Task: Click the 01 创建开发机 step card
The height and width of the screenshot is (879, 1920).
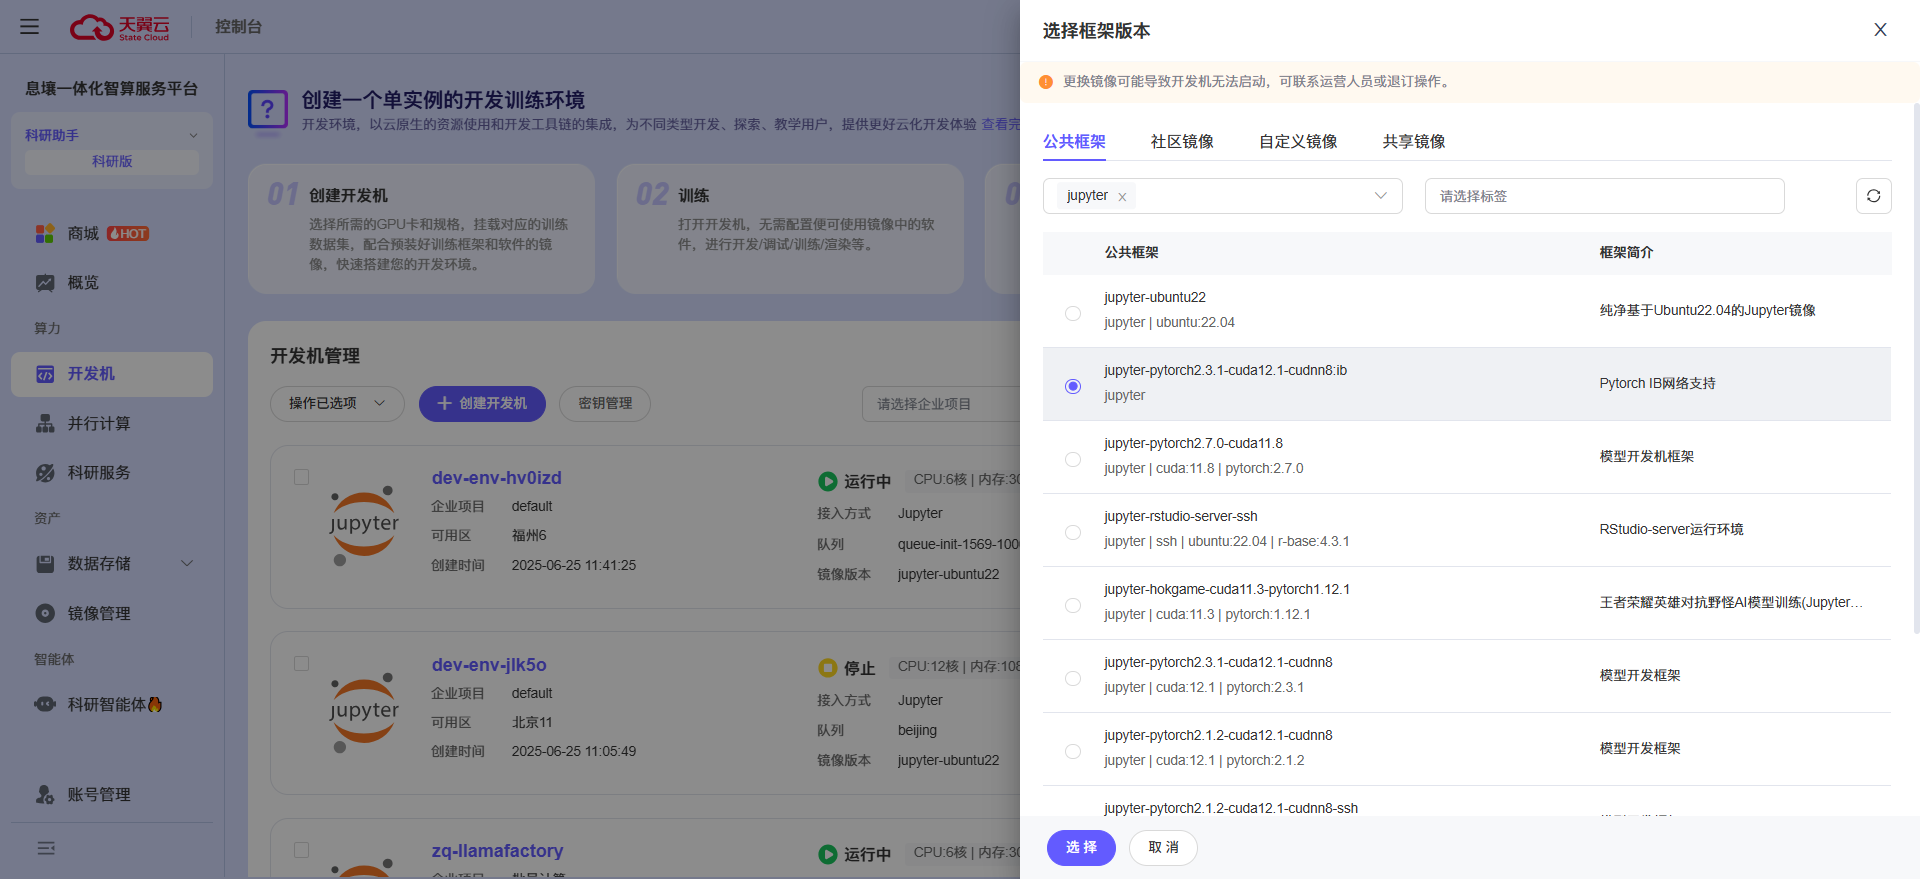Action: pos(421,229)
